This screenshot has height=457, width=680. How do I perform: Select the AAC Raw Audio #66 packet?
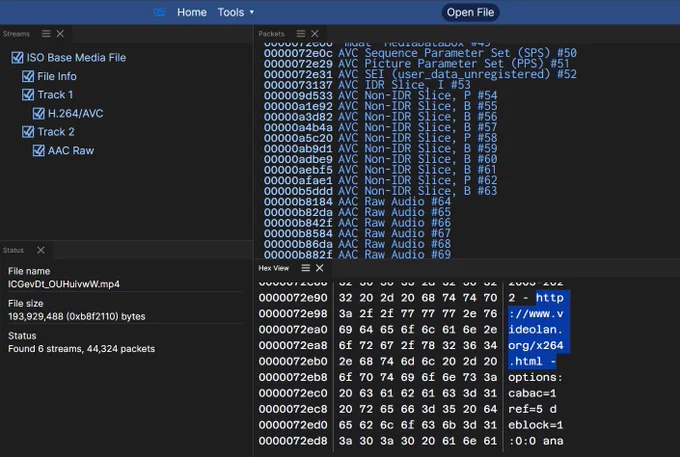click(x=357, y=223)
